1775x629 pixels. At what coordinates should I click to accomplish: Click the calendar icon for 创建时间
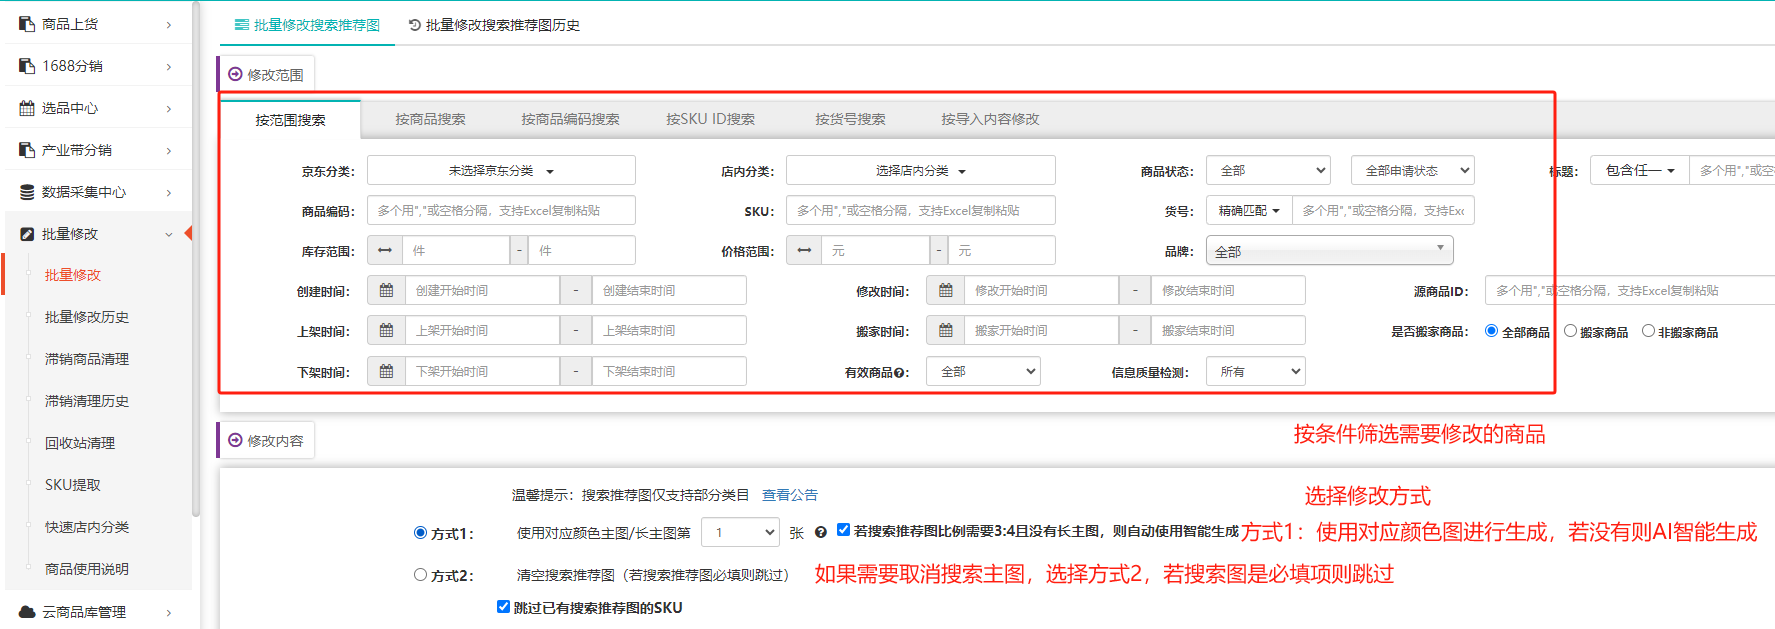click(x=386, y=291)
